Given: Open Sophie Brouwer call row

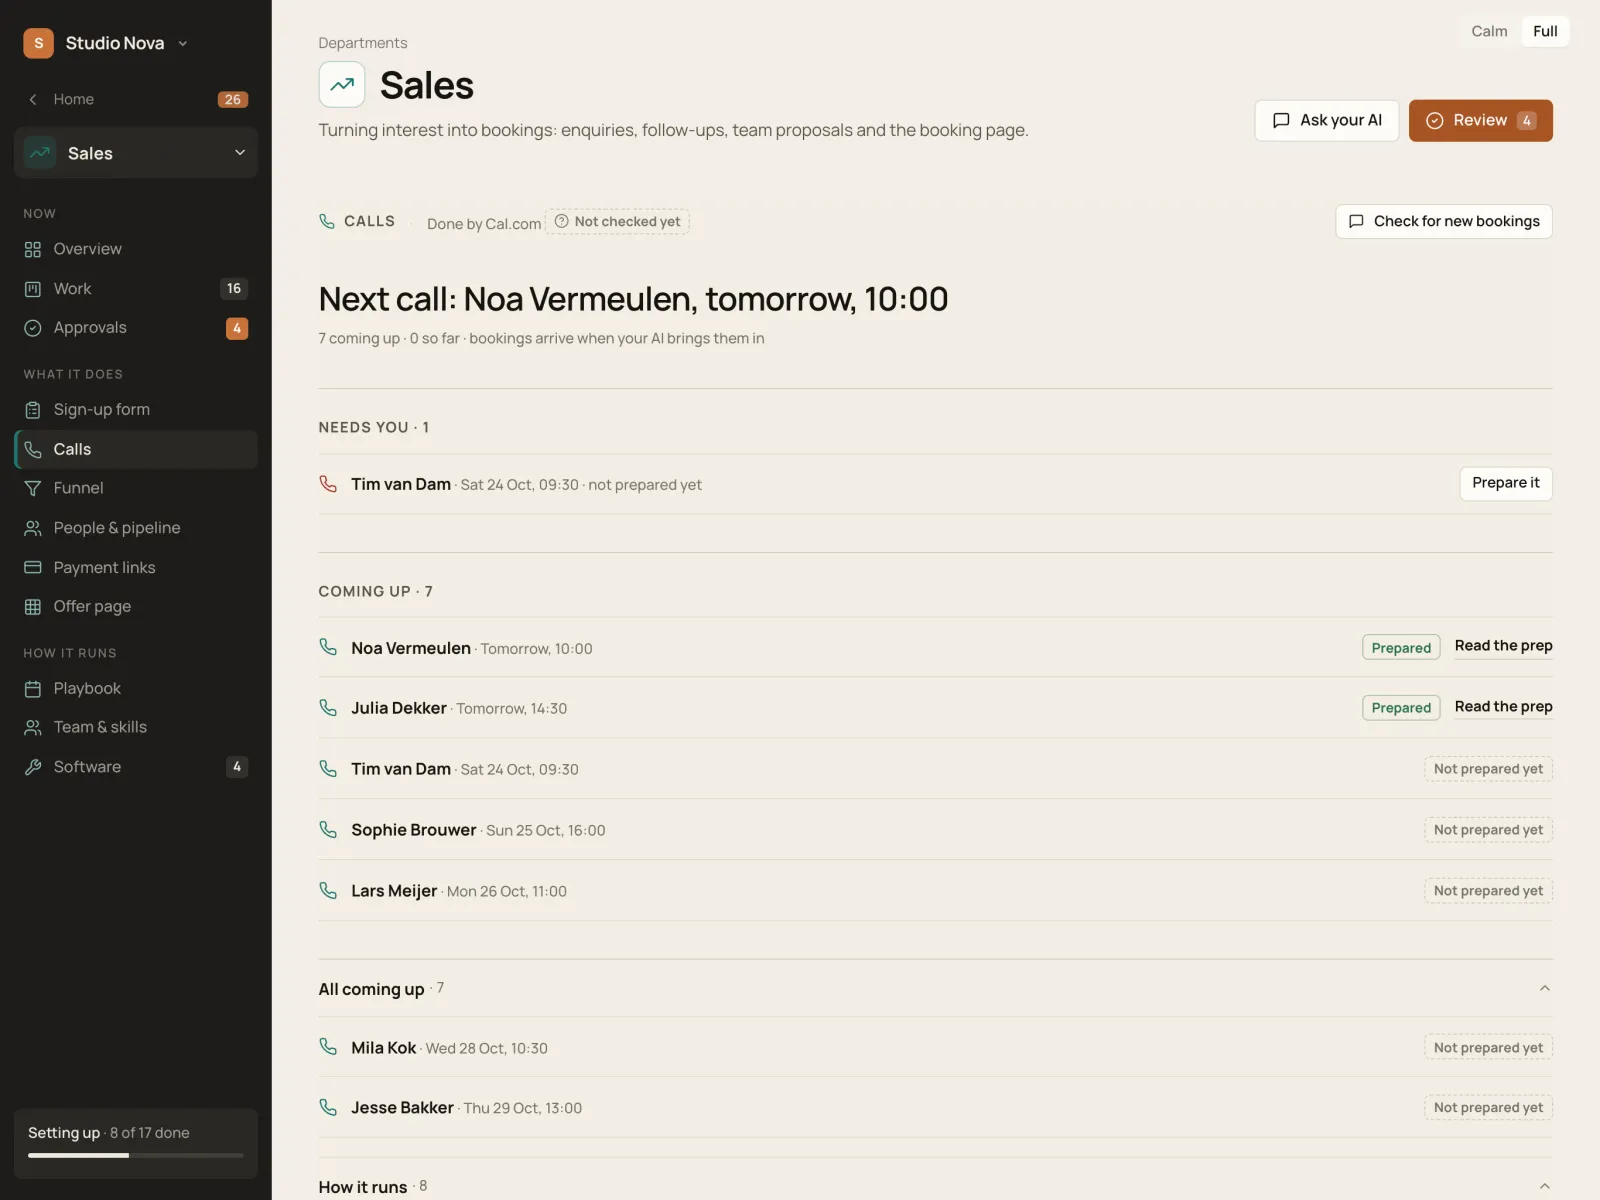Looking at the screenshot, I should click(x=935, y=829).
